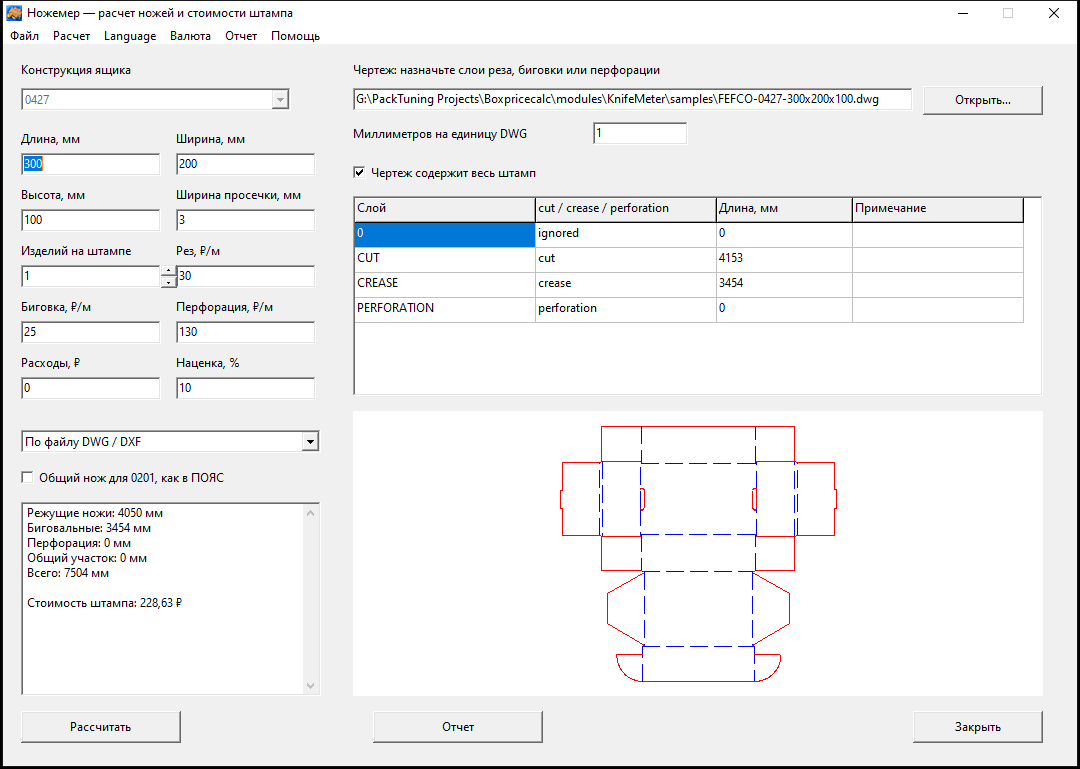The image size is (1080, 769).
Task: Click the length cell showing 4153
Action: (784, 258)
